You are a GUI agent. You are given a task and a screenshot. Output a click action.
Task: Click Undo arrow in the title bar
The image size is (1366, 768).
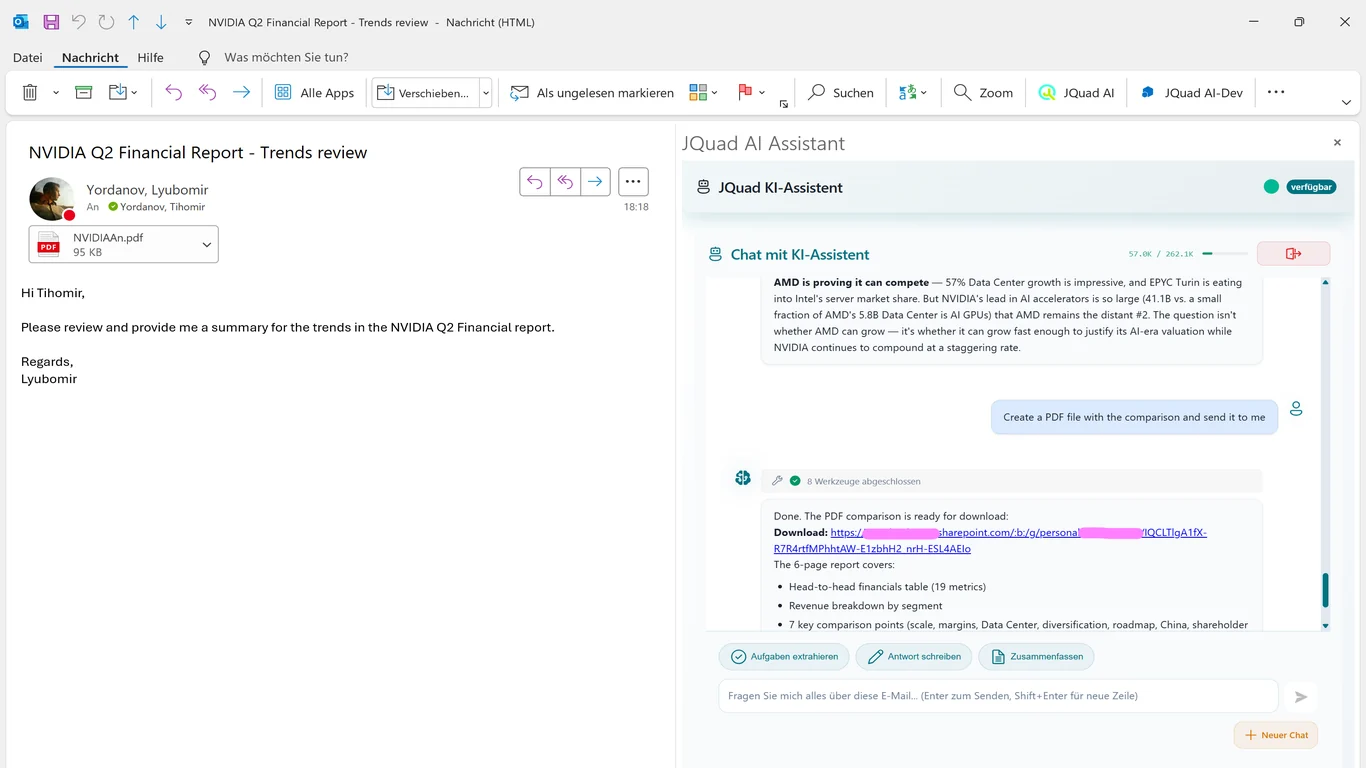[x=78, y=22]
